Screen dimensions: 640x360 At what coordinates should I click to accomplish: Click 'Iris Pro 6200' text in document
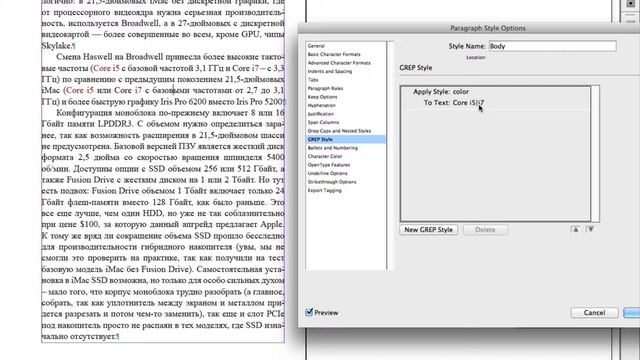pyautogui.click(x=183, y=102)
